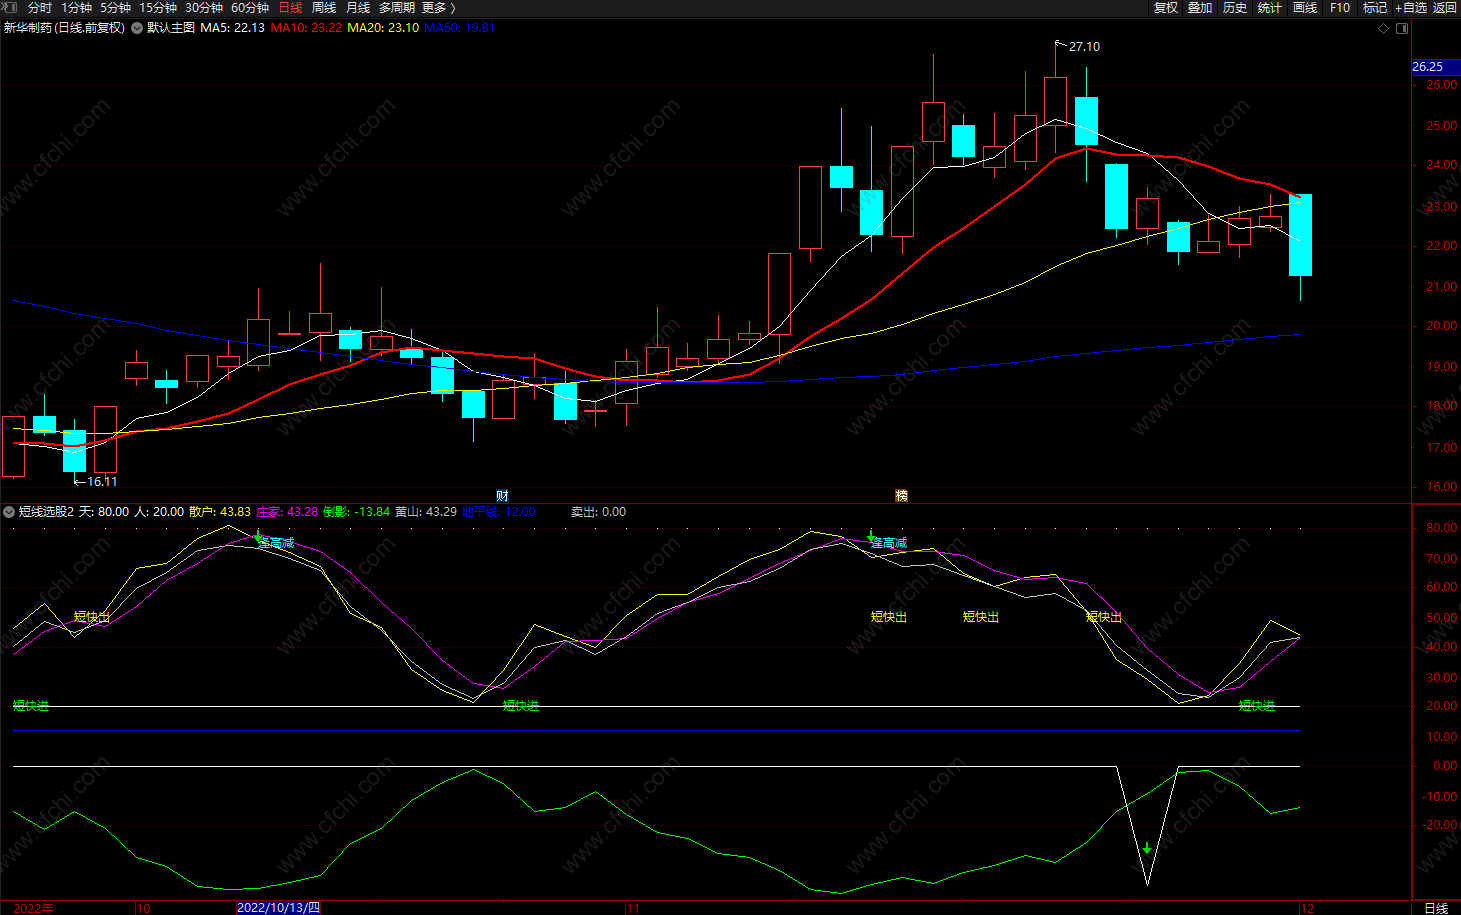Click the 2022年 label on the time axis
Screen dimensions: 1461x915
[x=33, y=908]
